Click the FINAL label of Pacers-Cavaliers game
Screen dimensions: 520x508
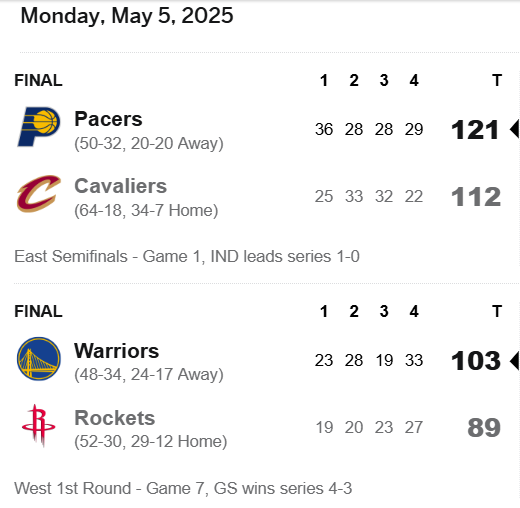click(38, 80)
